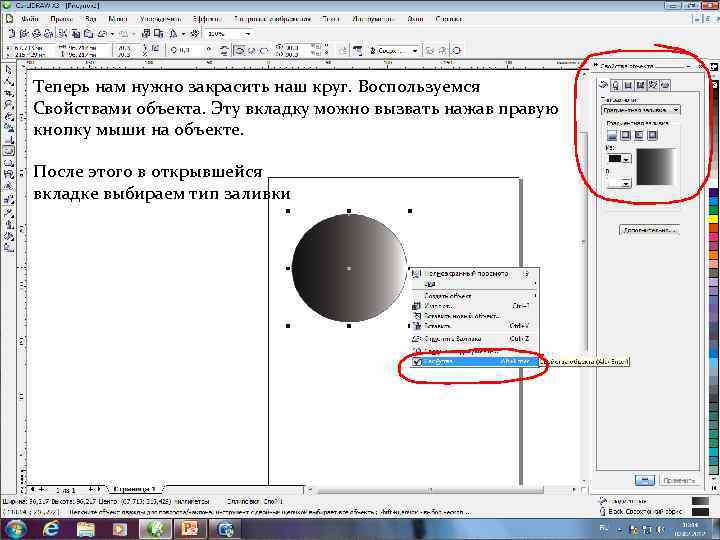
Task: Open the Страница 1 page tab
Action: [135, 489]
